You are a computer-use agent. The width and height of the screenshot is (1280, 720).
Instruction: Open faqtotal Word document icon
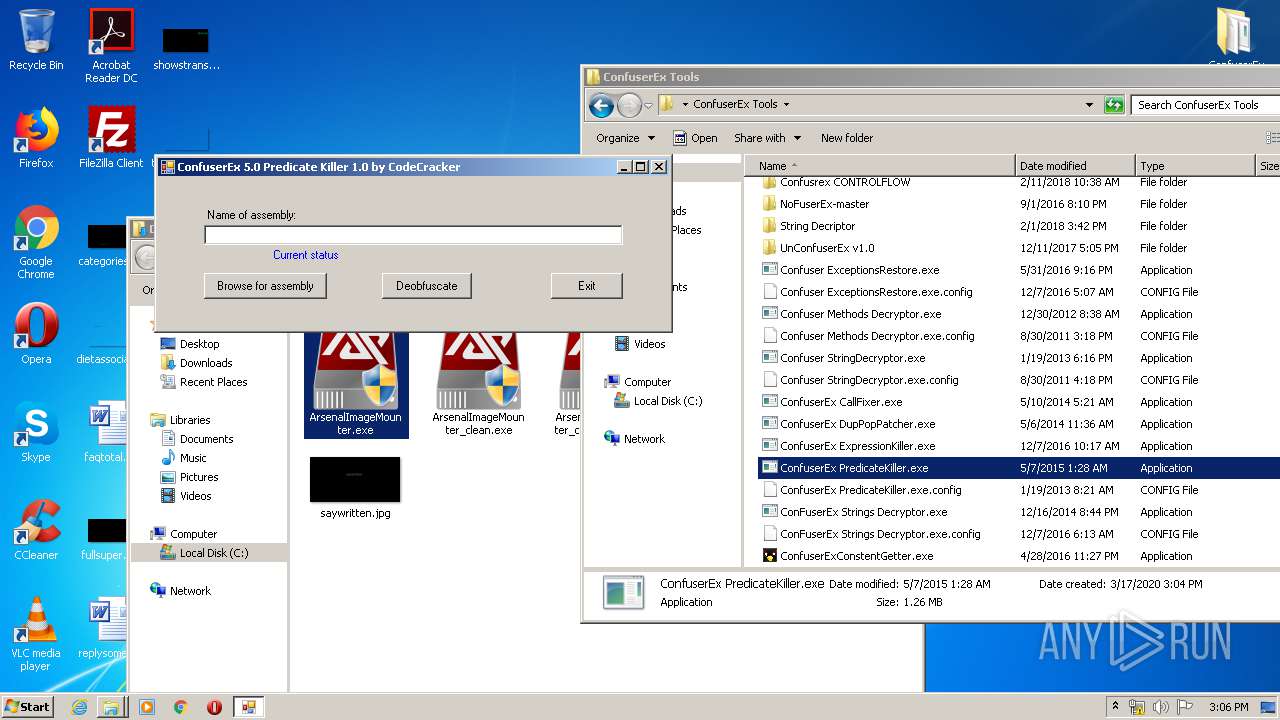pyautogui.click(x=107, y=432)
